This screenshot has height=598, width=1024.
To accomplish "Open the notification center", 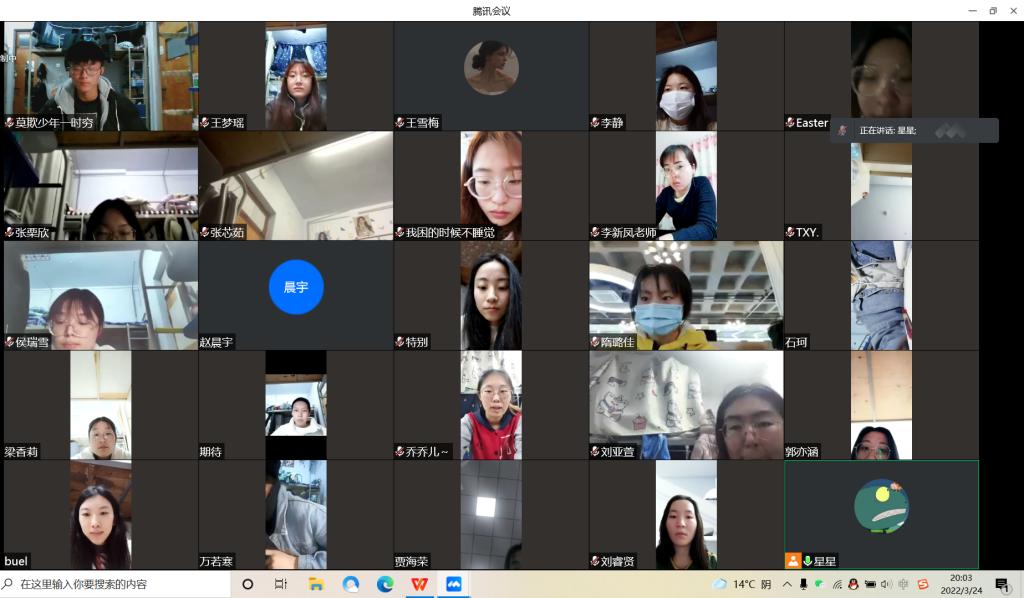I will [x=1002, y=585].
